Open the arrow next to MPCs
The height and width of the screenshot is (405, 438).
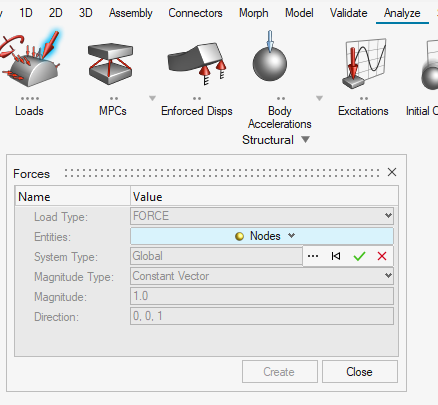click(x=152, y=98)
